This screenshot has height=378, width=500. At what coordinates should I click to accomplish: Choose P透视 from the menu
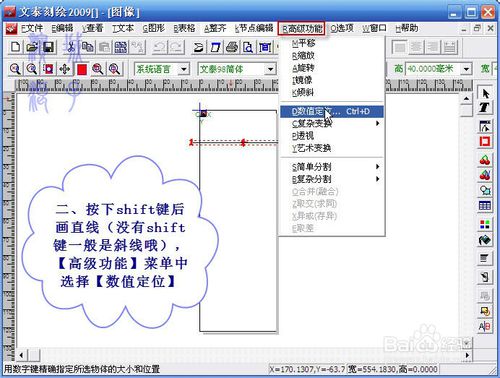tap(332, 136)
